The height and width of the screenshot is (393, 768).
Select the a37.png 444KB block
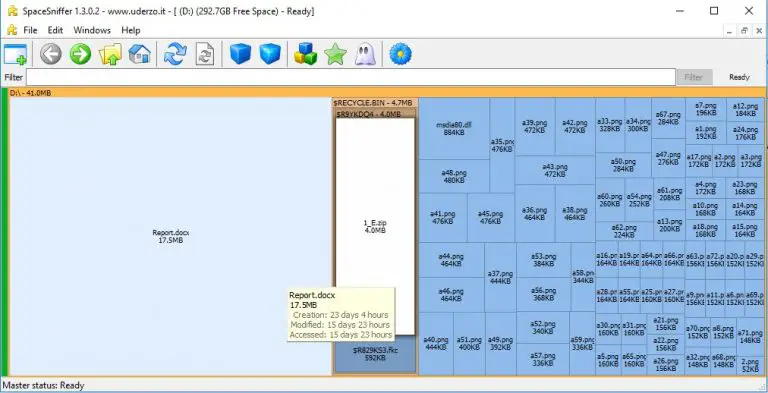(x=500, y=277)
